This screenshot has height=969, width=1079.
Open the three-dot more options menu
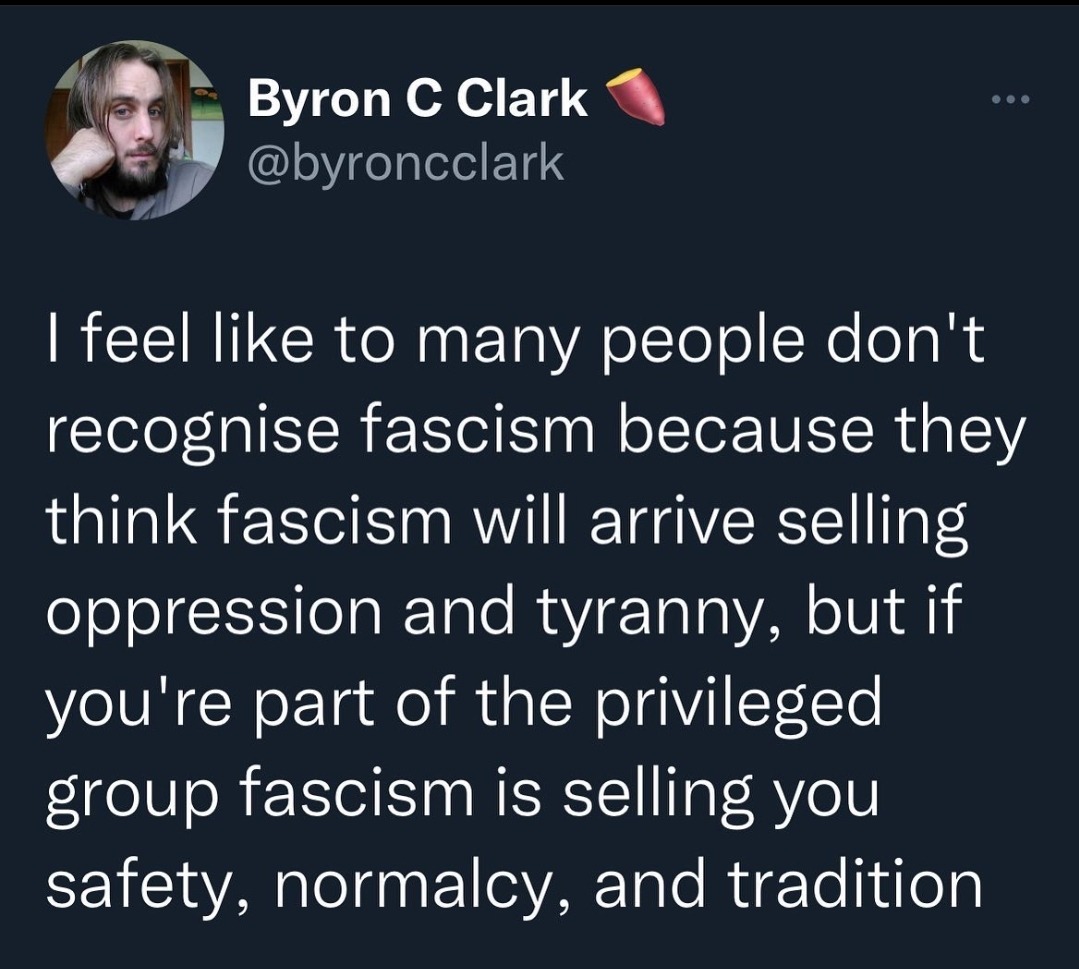(1008, 100)
